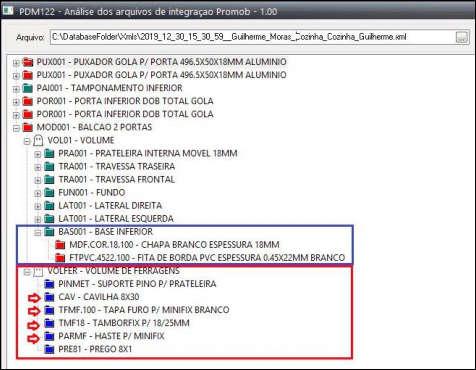
Task: Click the blue folder icon of CAV
Action: (49, 297)
